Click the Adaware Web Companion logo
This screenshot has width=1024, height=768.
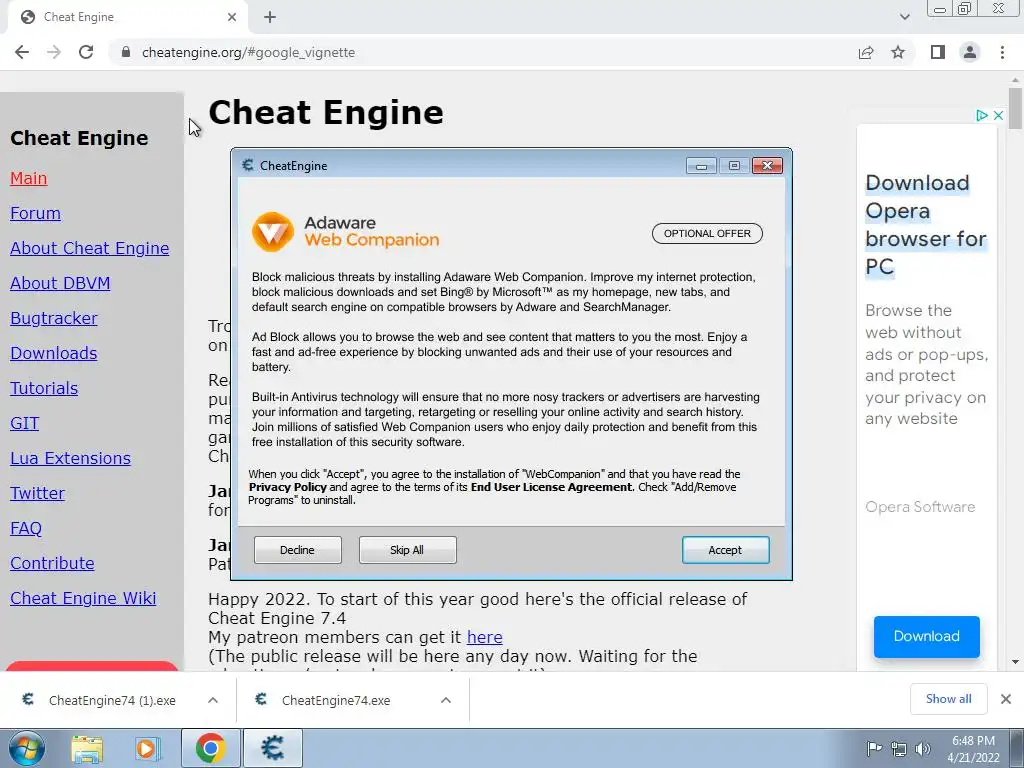(x=345, y=231)
